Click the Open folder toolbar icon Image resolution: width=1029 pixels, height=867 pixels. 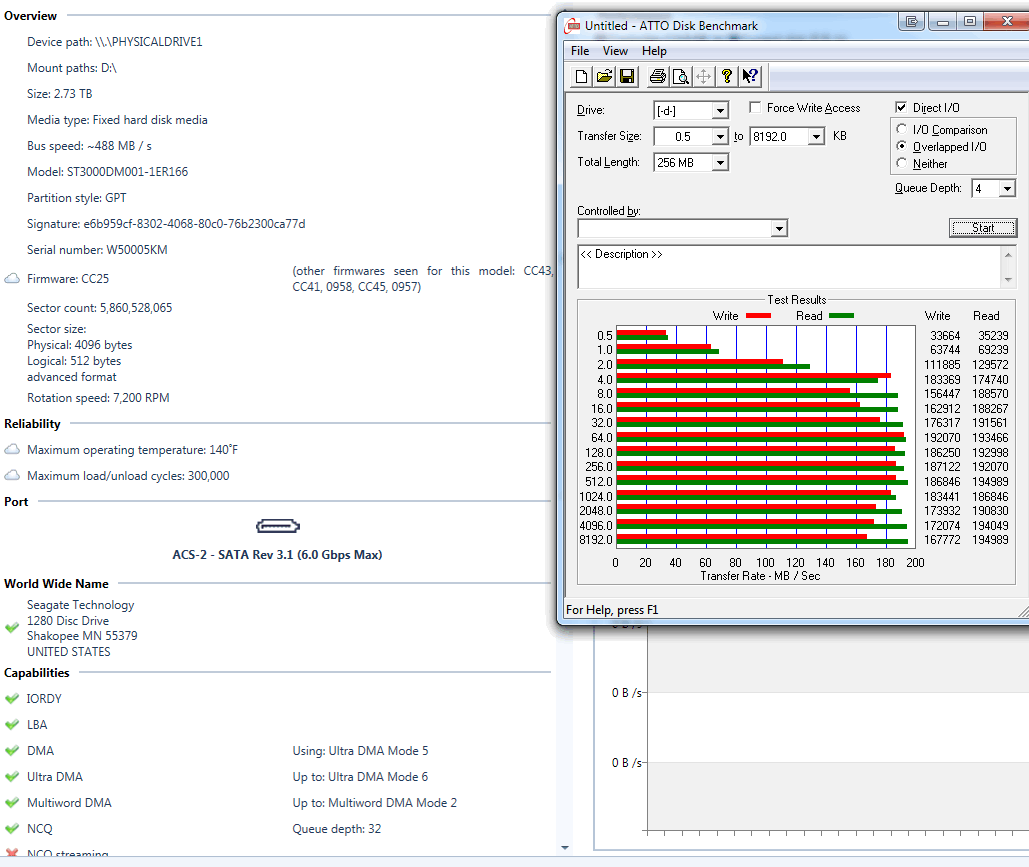[x=604, y=77]
